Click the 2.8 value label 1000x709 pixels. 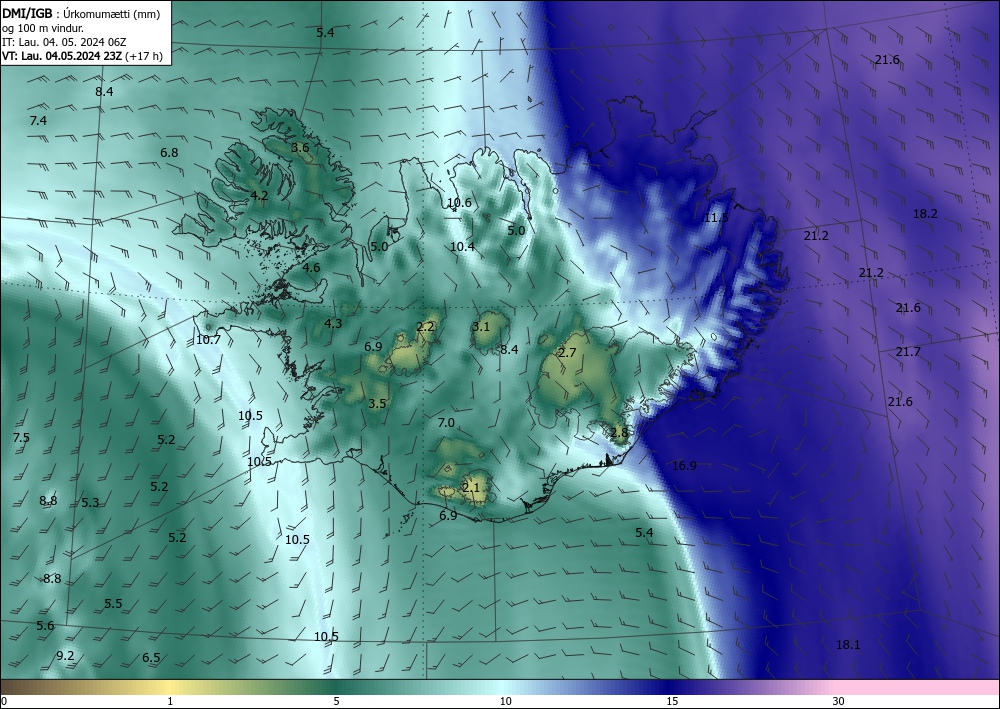tap(619, 433)
